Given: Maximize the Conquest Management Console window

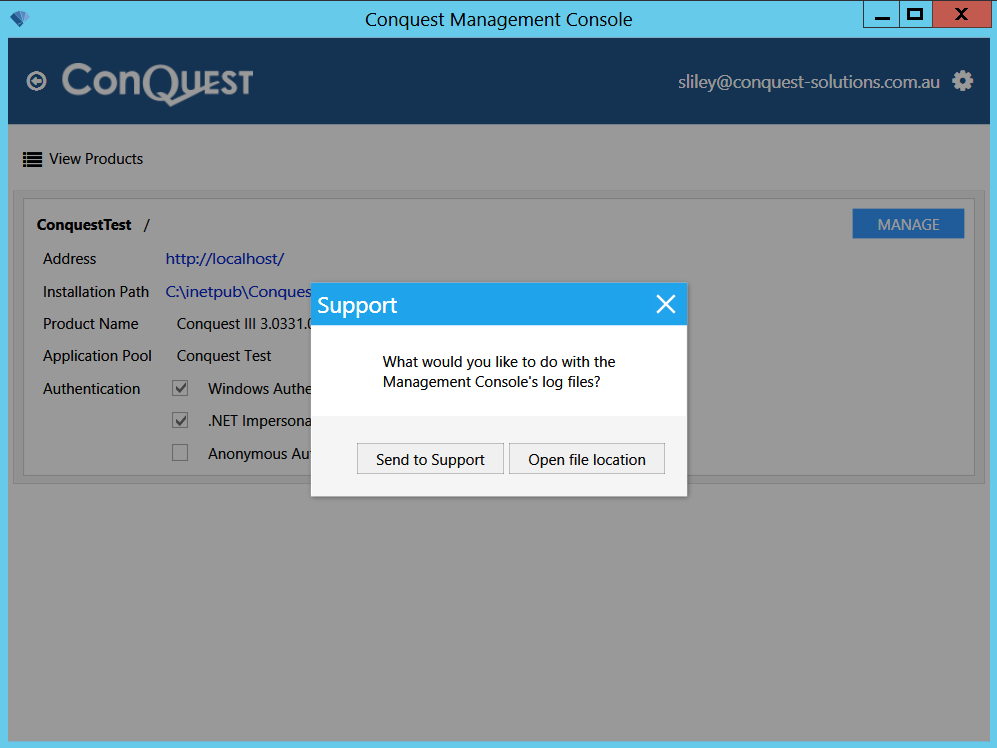Looking at the screenshot, I should 916,15.
